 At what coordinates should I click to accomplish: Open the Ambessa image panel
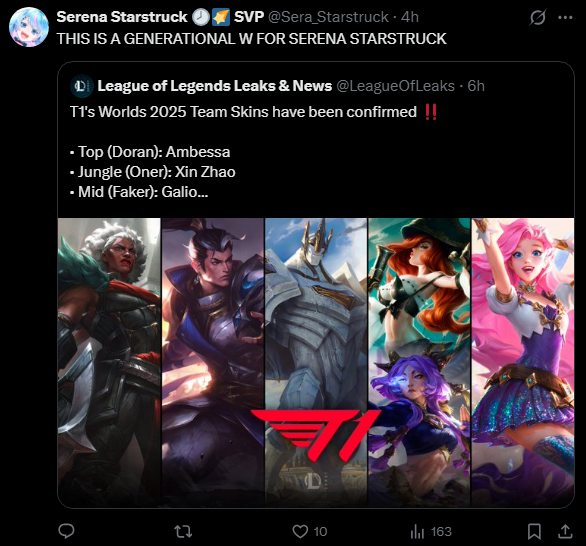click(109, 362)
